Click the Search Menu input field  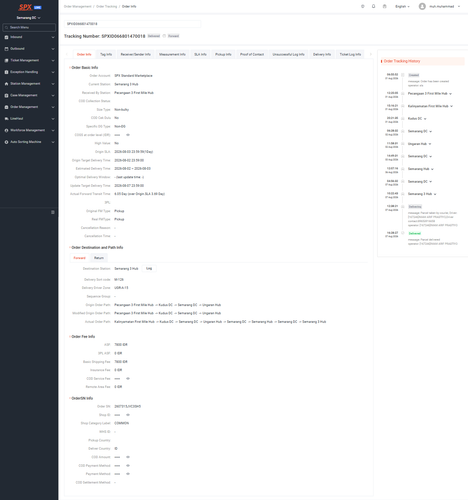(x=29, y=28)
